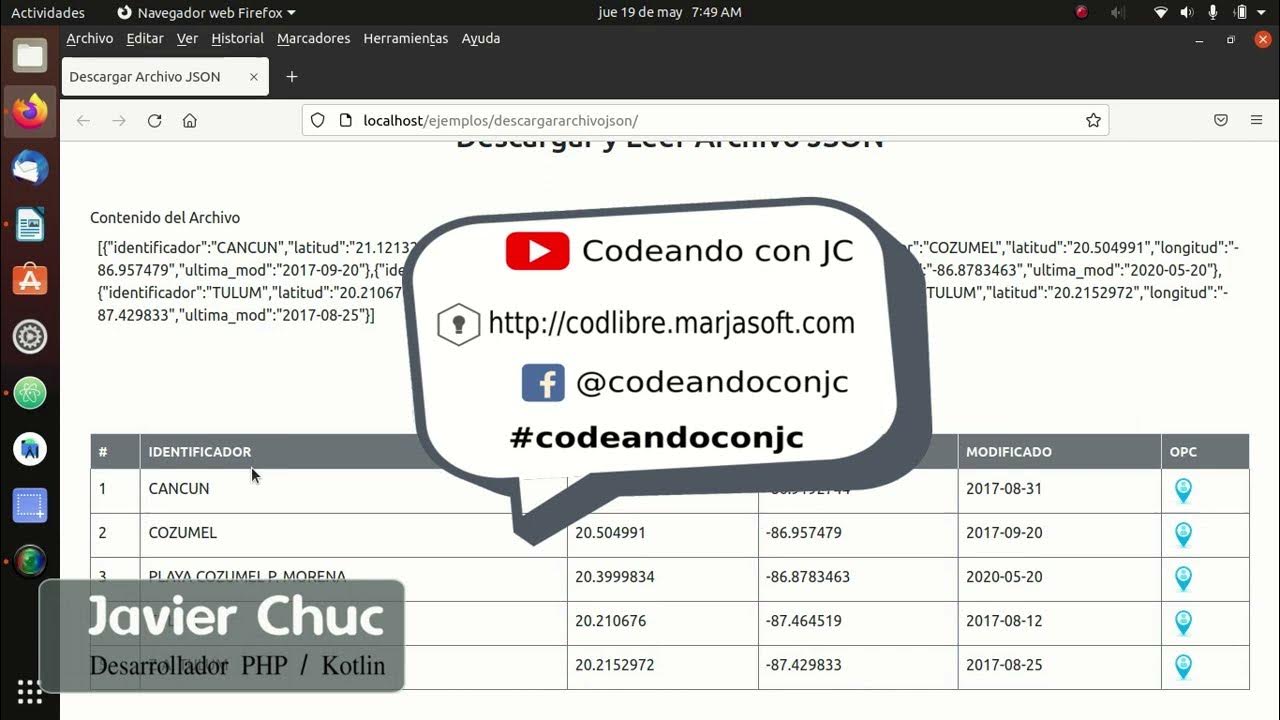Launch the Atom editor from the dock

30,393
